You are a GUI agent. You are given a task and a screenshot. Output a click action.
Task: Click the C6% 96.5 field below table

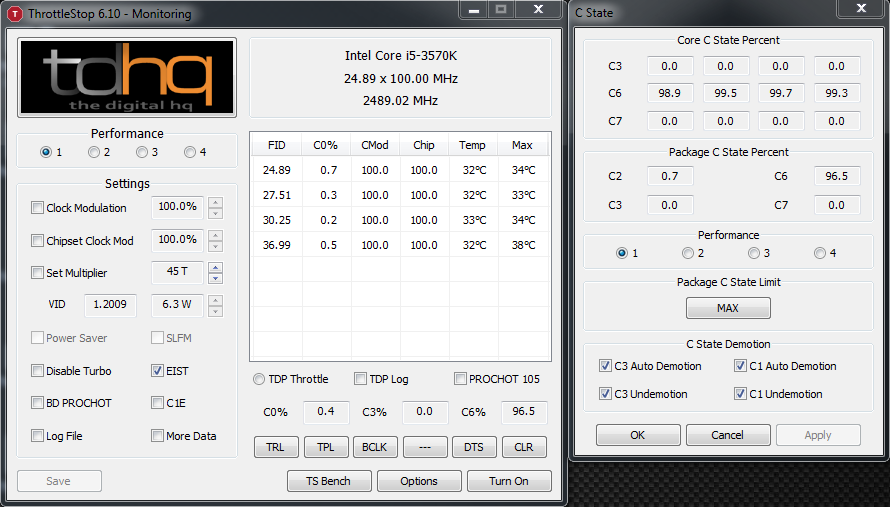point(524,412)
